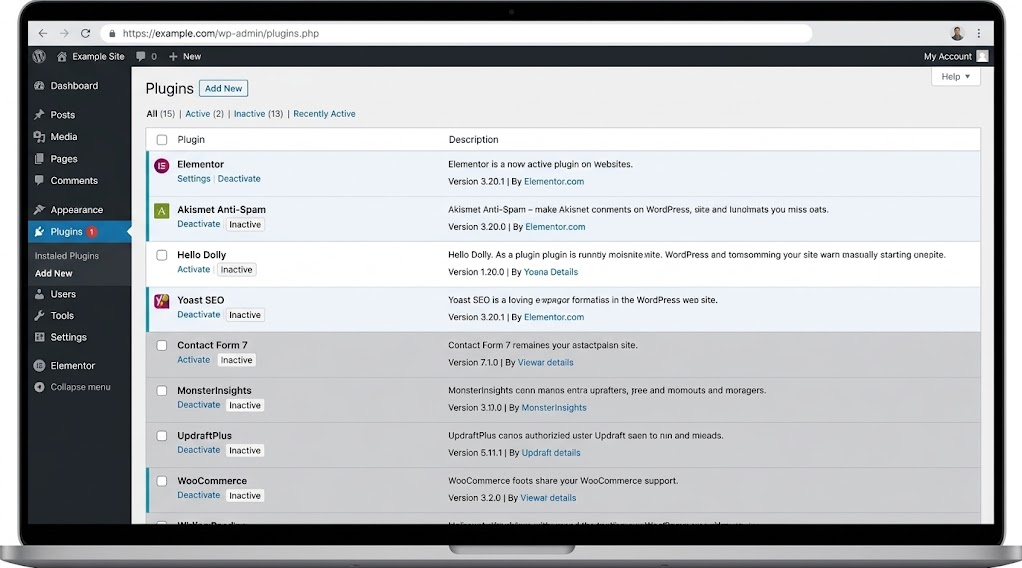1022x568 pixels.
Task: Click the Users icon in the sidebar
Action: tap(39, 294)
